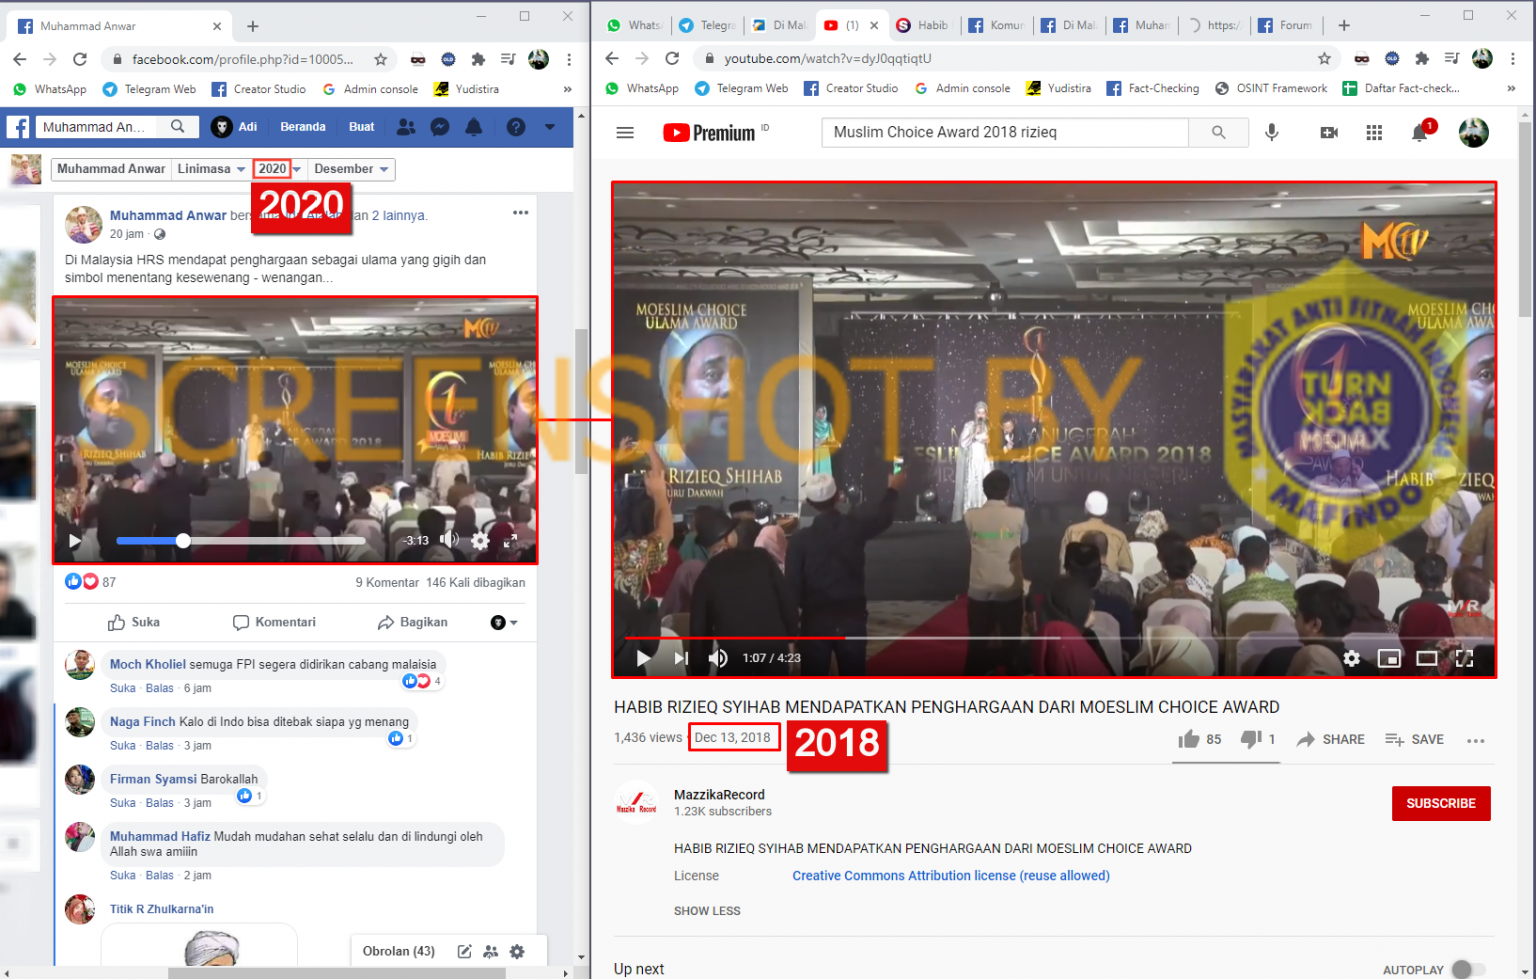Screen dimensions: 1536x979
Task: Open Facebook friend requests icon
Action: [406, 127]
